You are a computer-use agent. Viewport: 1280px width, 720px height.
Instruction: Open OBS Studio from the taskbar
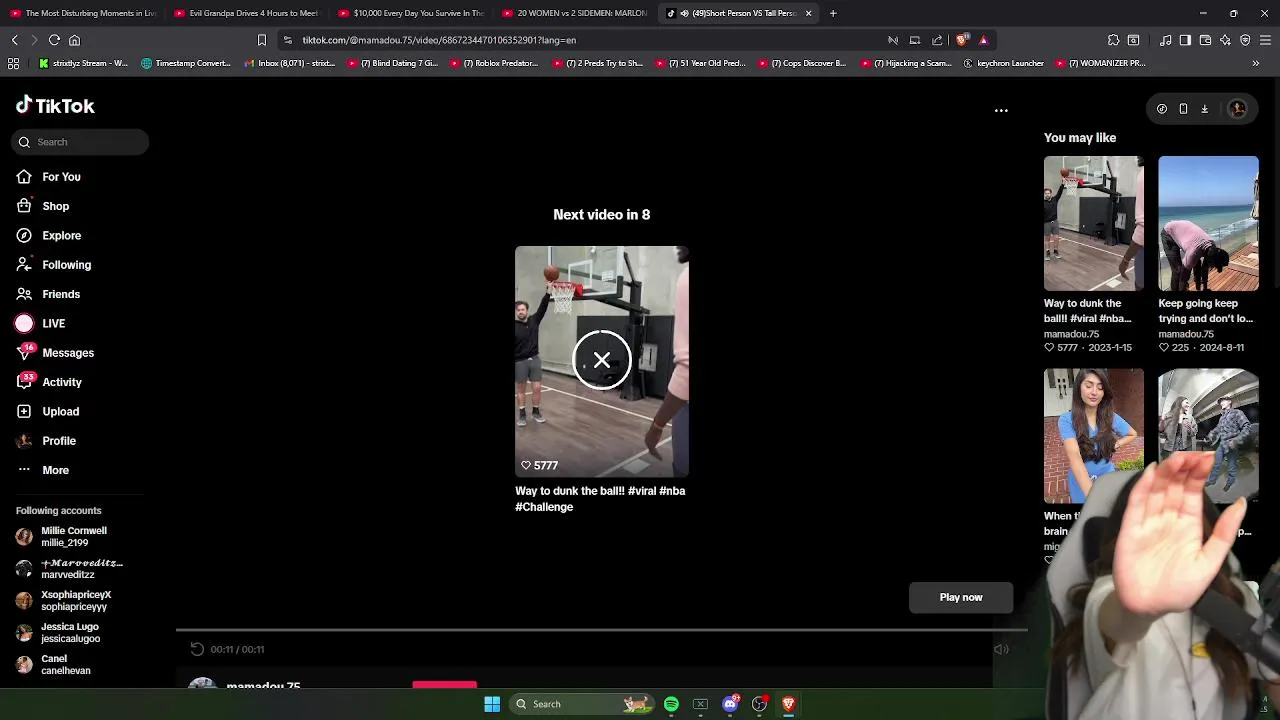(759, 704)
